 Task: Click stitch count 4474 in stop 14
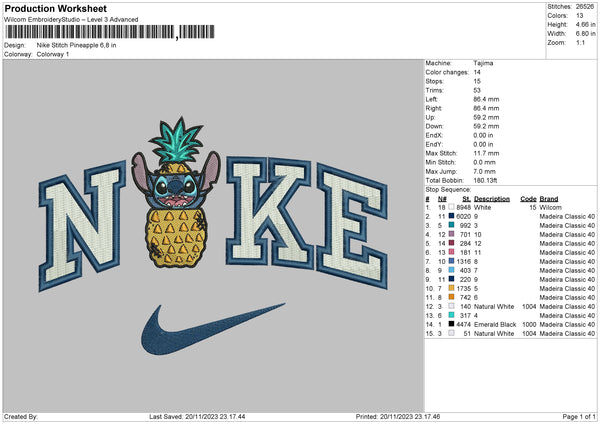click(463, 325)
